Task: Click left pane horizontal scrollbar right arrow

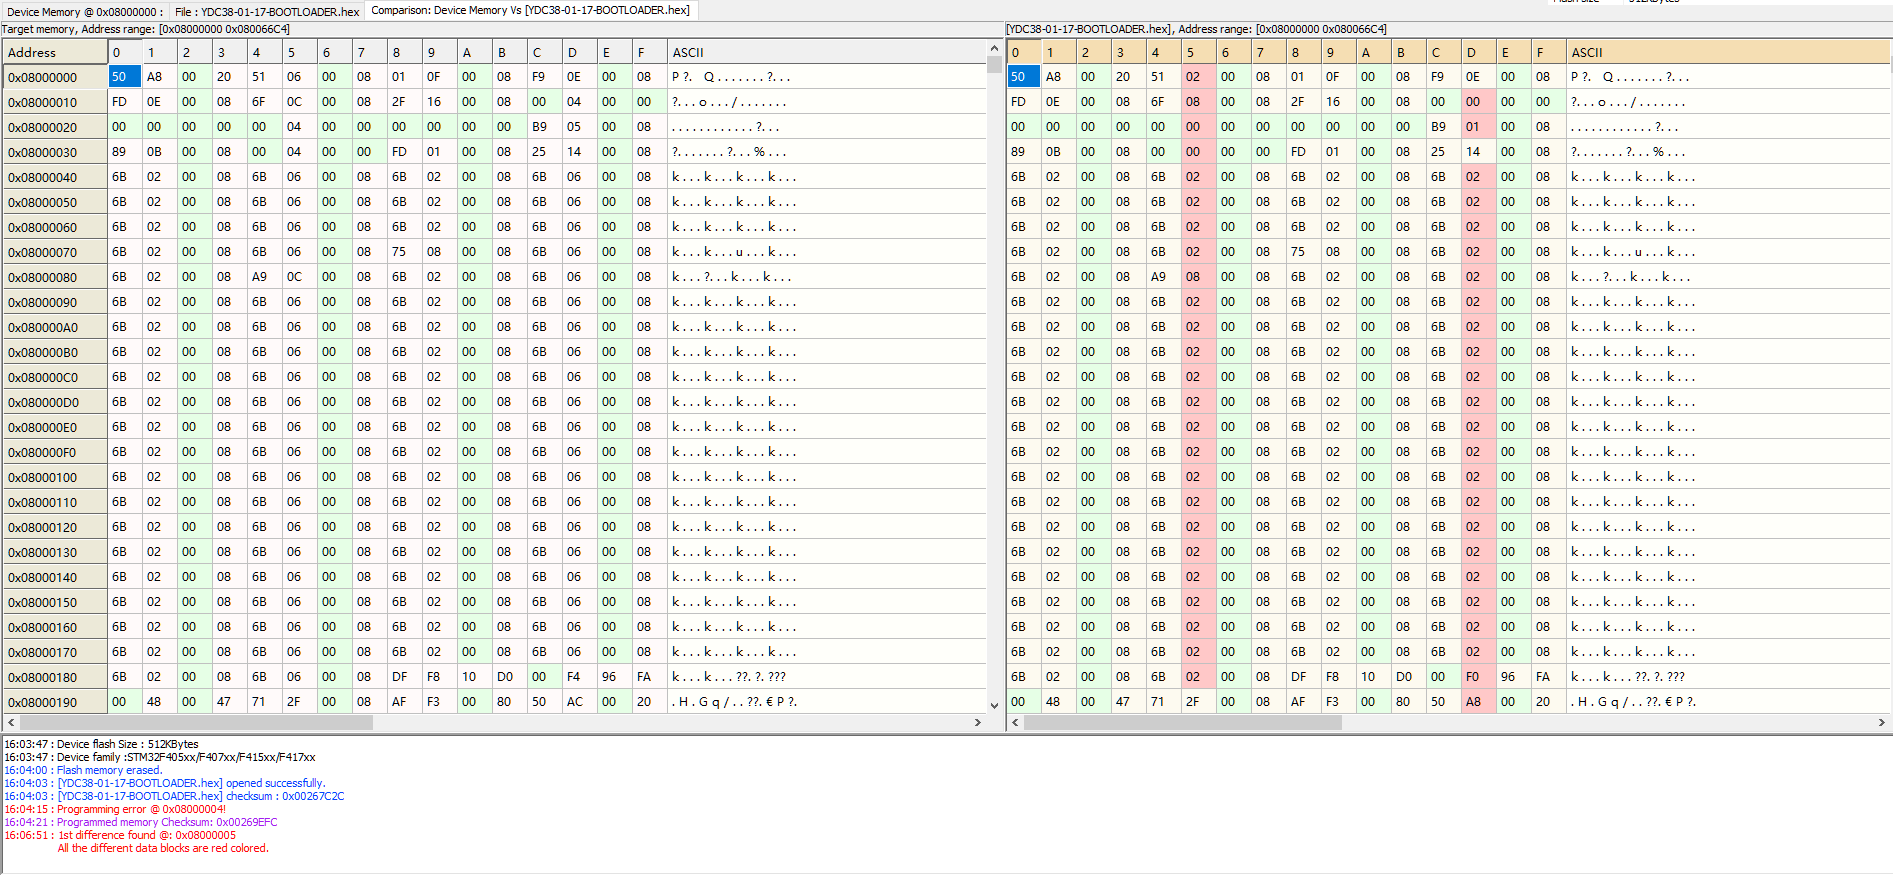Action: 978,722
